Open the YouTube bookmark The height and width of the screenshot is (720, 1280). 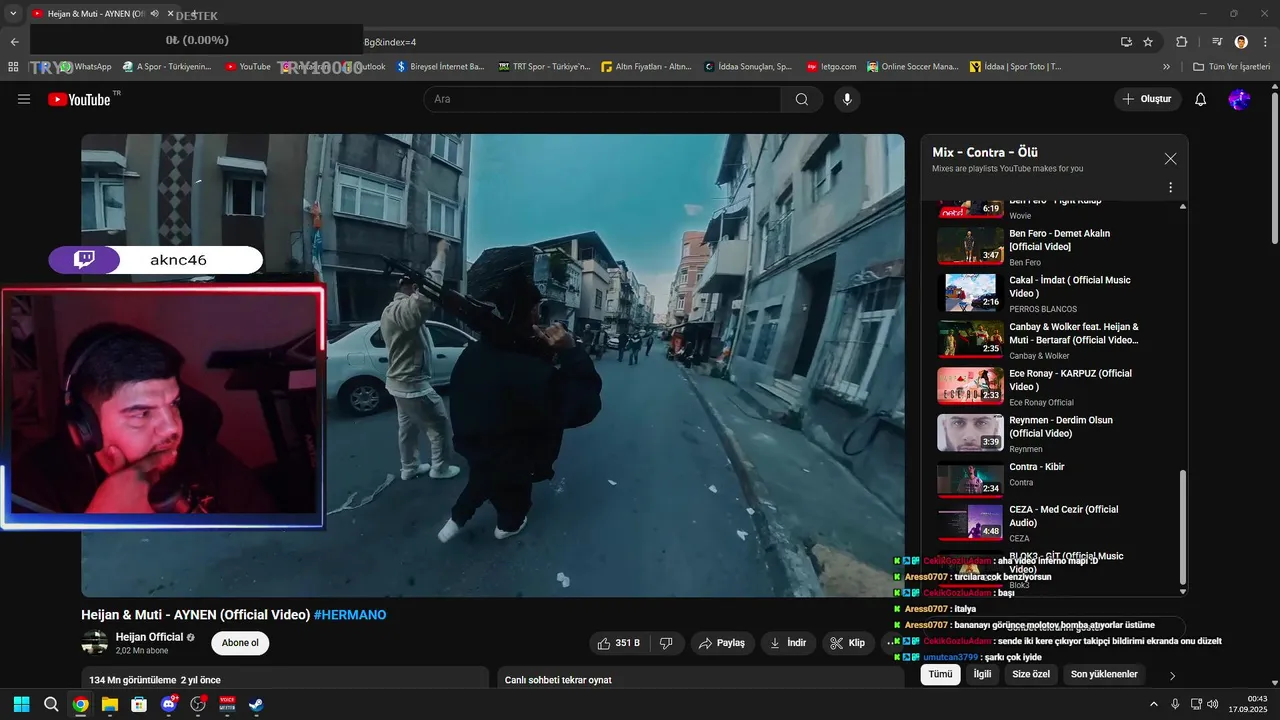pos(248,67)
